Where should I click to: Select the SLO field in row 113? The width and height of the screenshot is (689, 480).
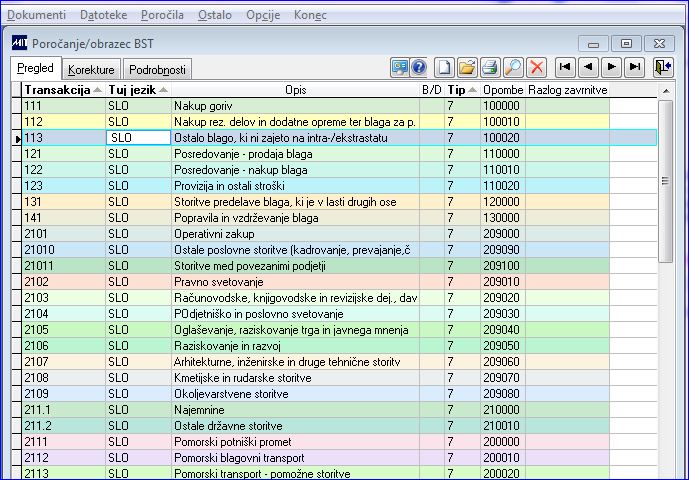tap(138, 138)
